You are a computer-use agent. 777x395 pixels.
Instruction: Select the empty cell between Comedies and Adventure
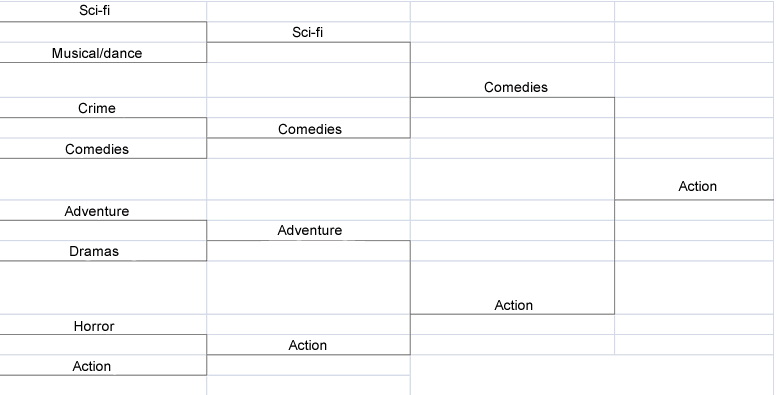click(103, 179)
